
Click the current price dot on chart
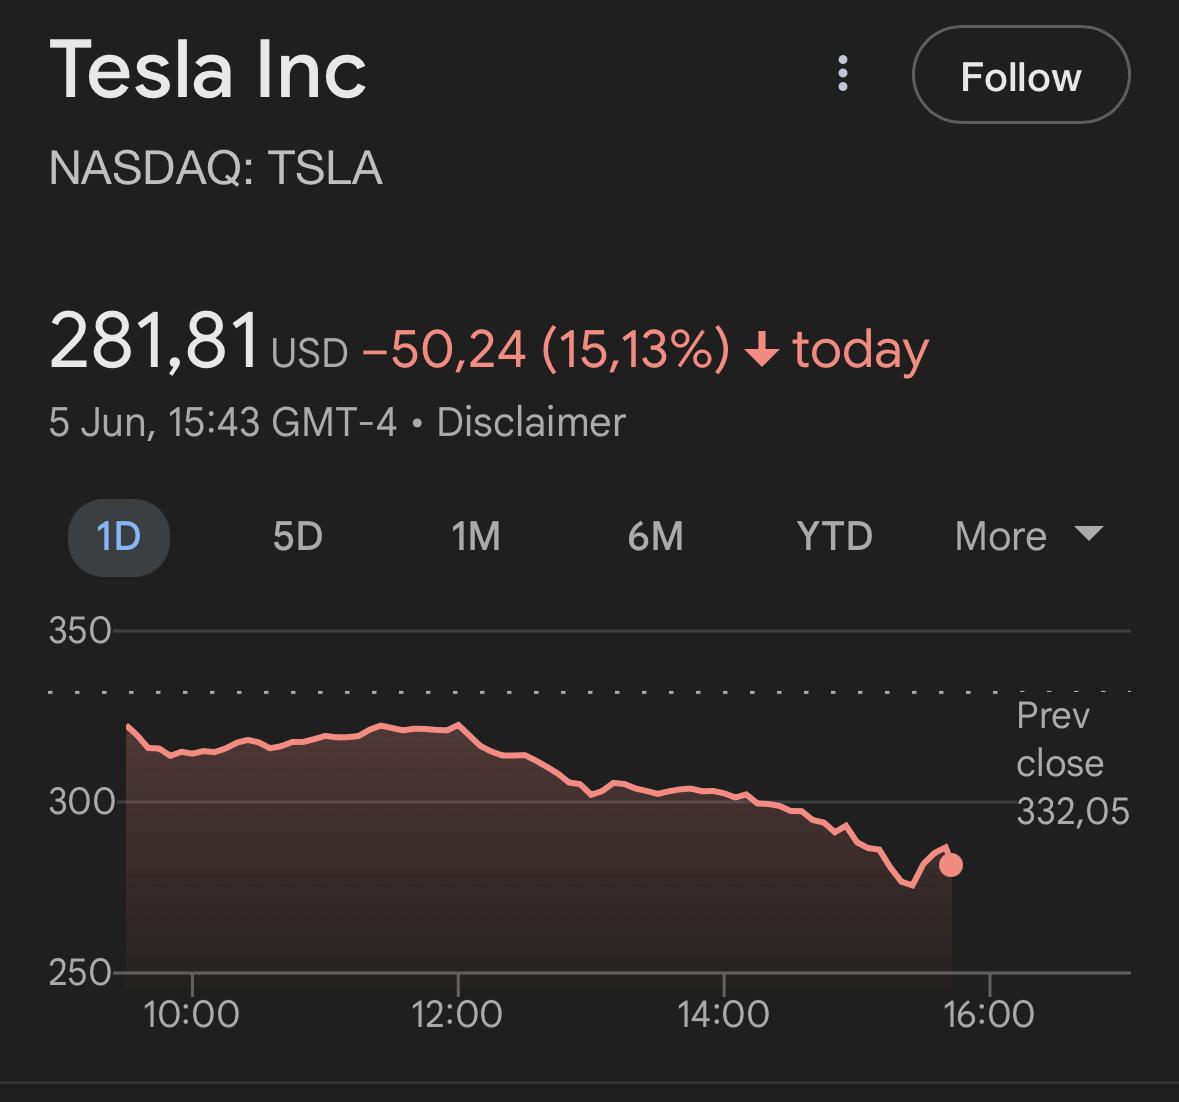pos(951,865)
